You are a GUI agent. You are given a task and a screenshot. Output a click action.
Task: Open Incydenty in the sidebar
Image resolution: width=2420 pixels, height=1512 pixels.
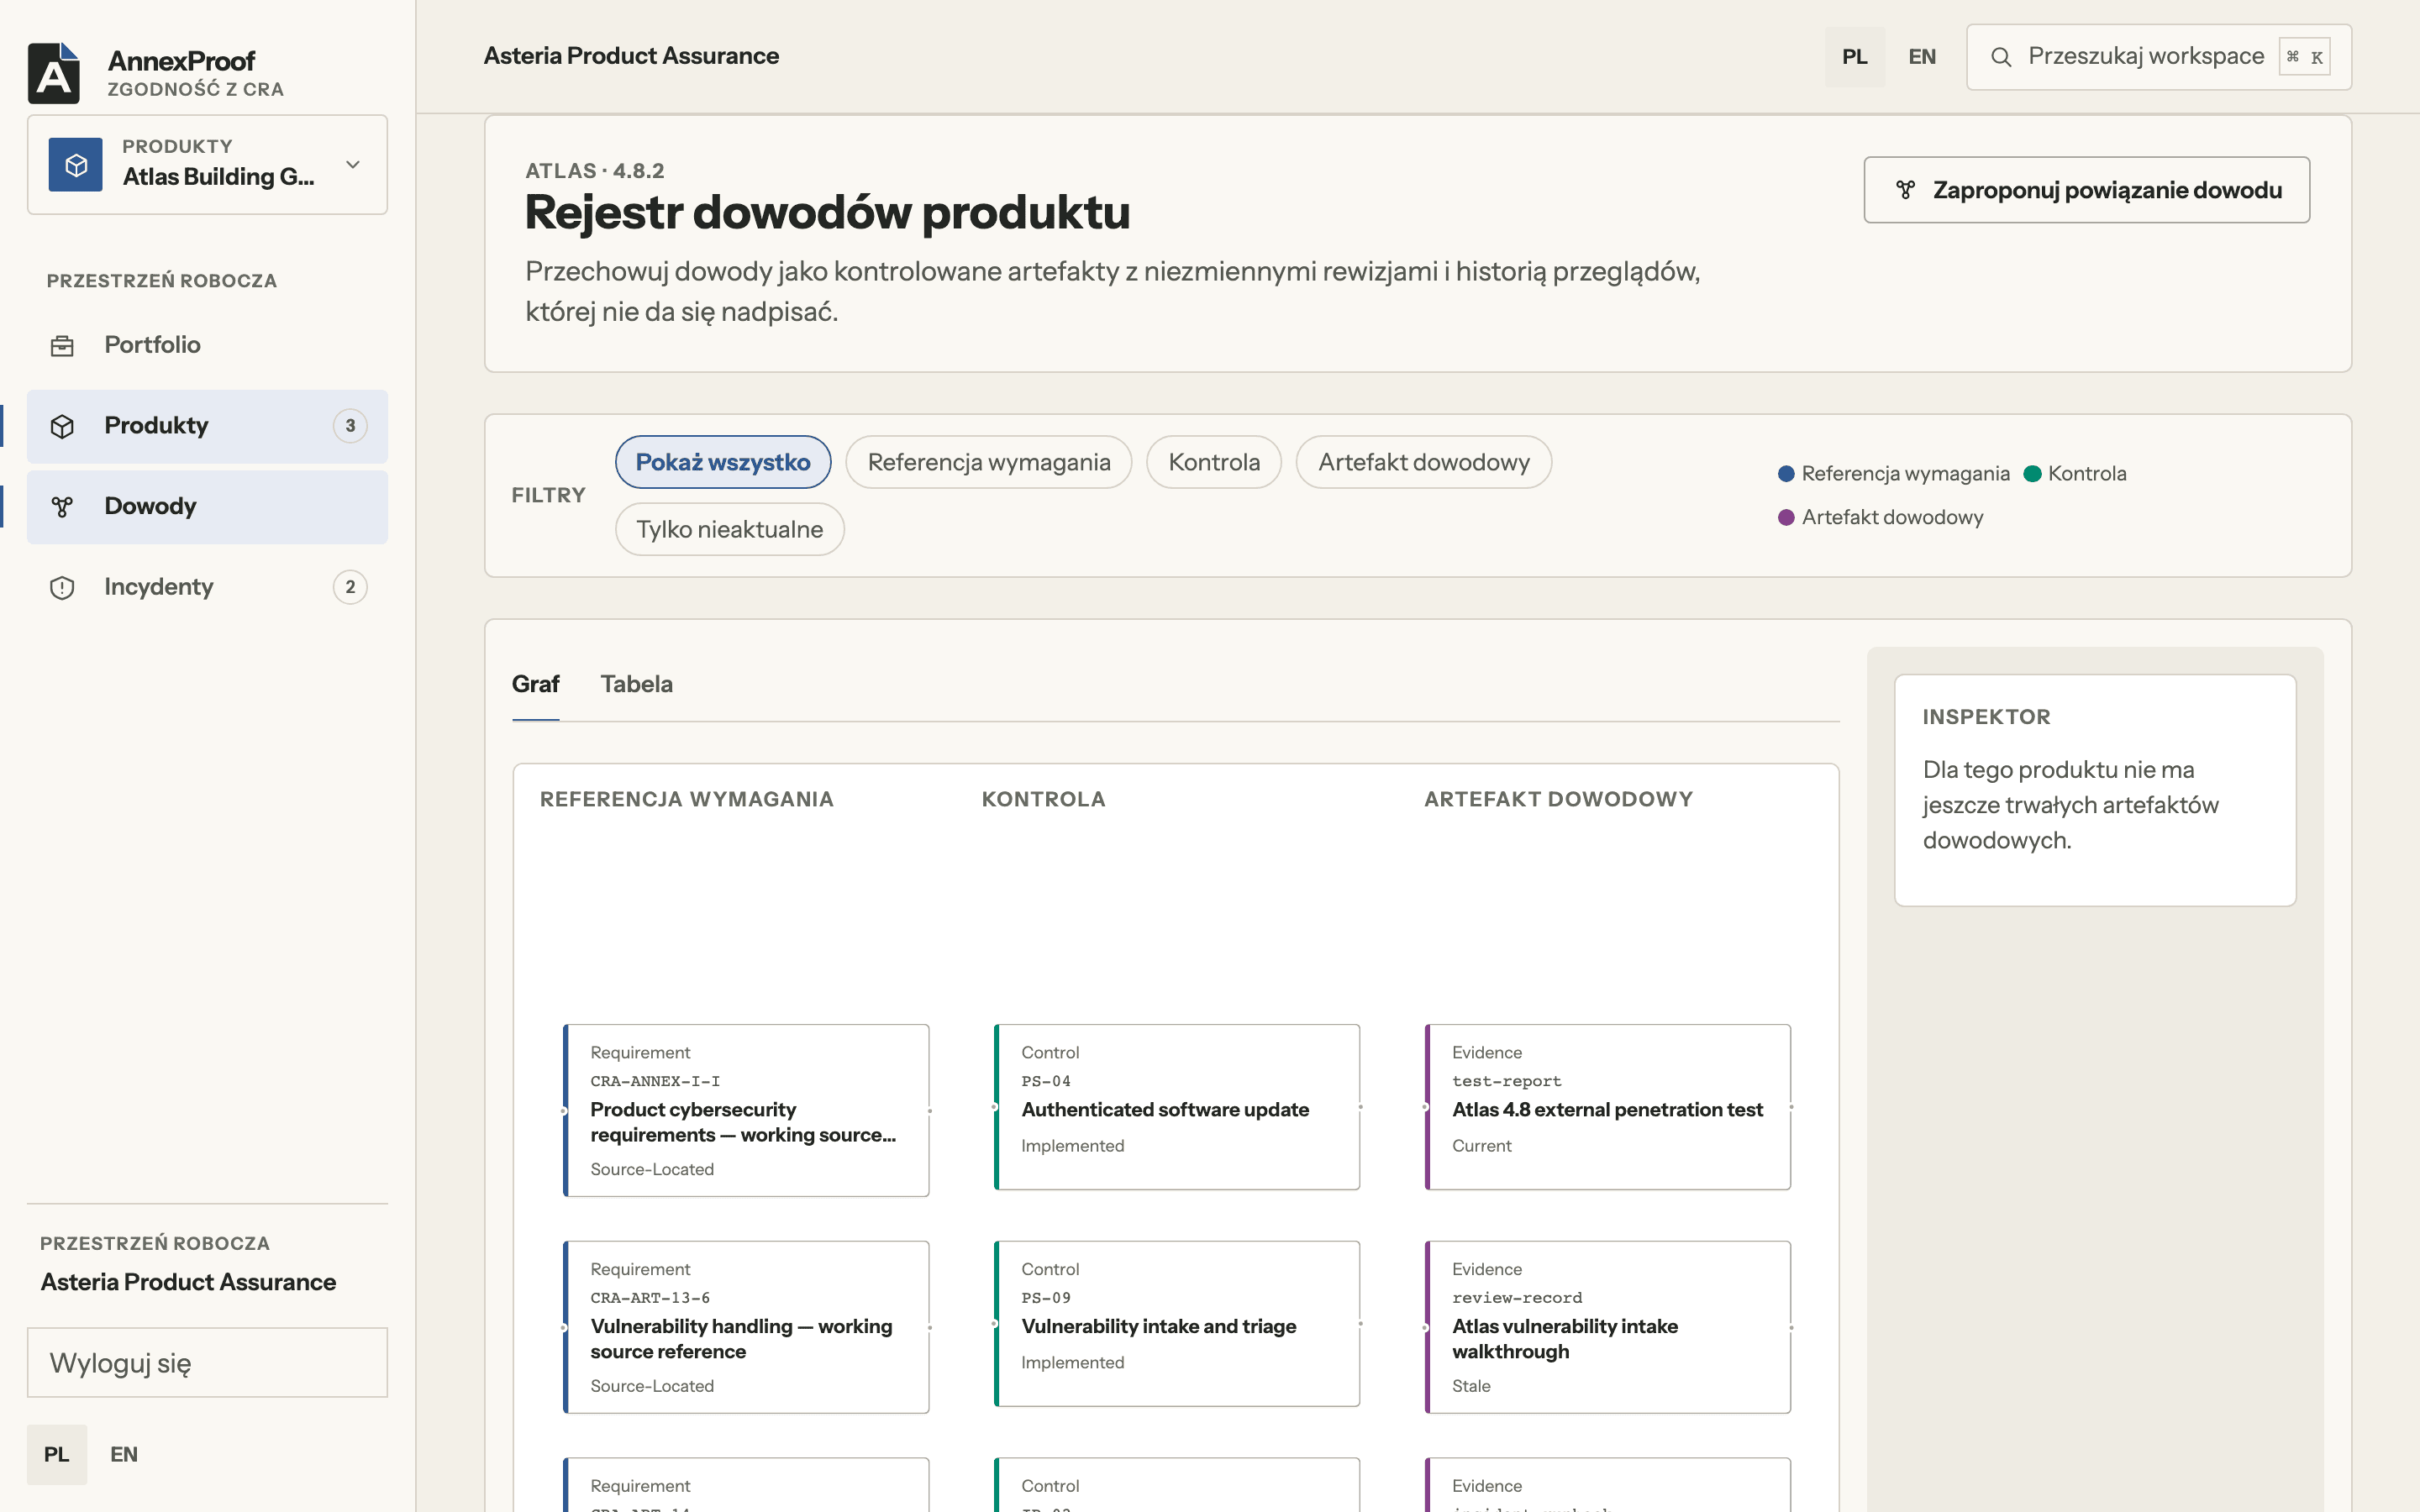tap(207, 587)
